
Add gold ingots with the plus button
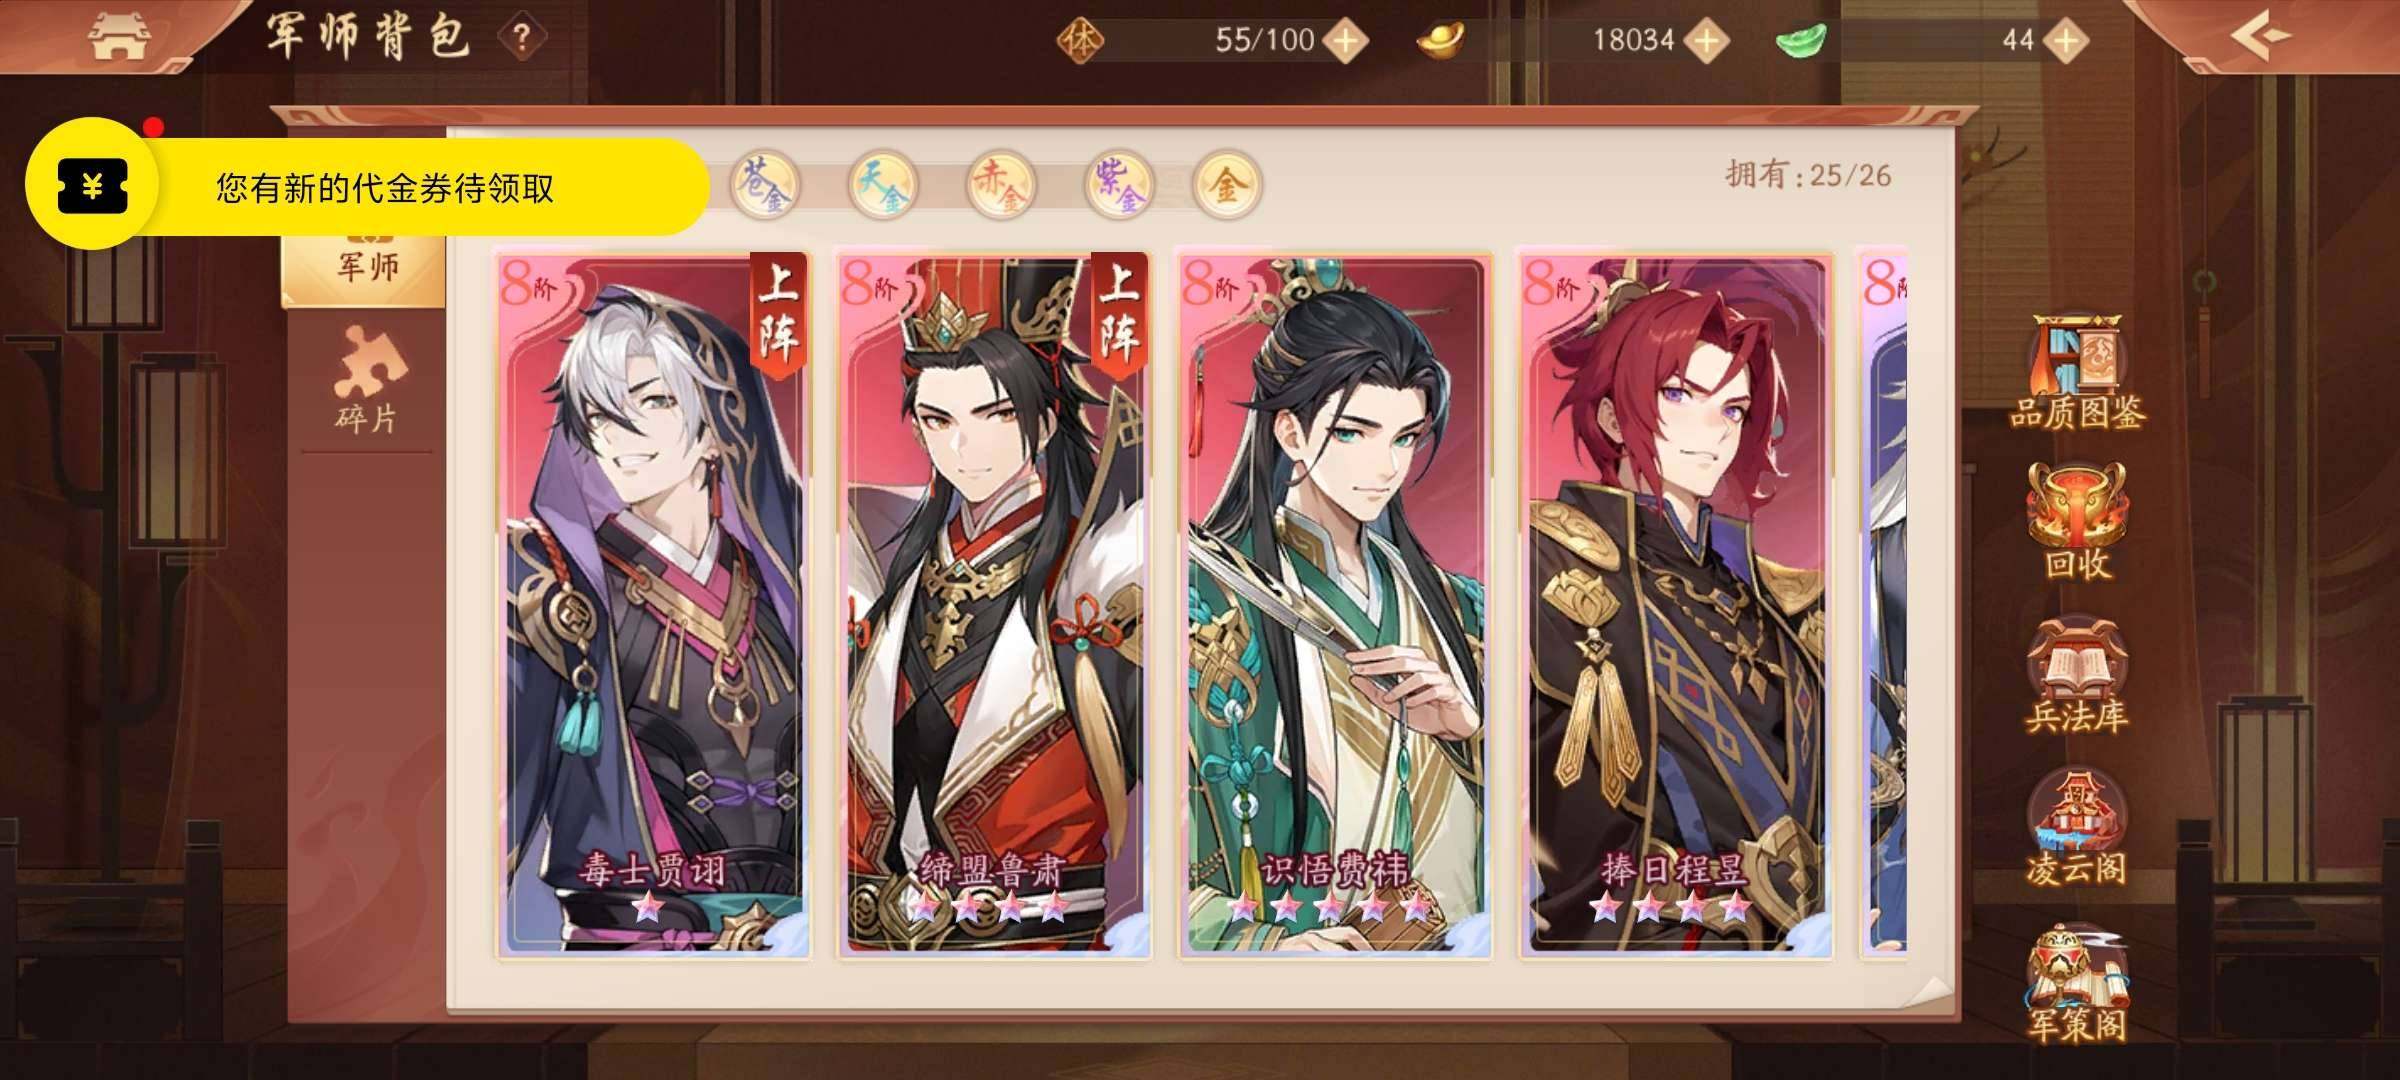pyautogui.click(x=1706, y=41)
